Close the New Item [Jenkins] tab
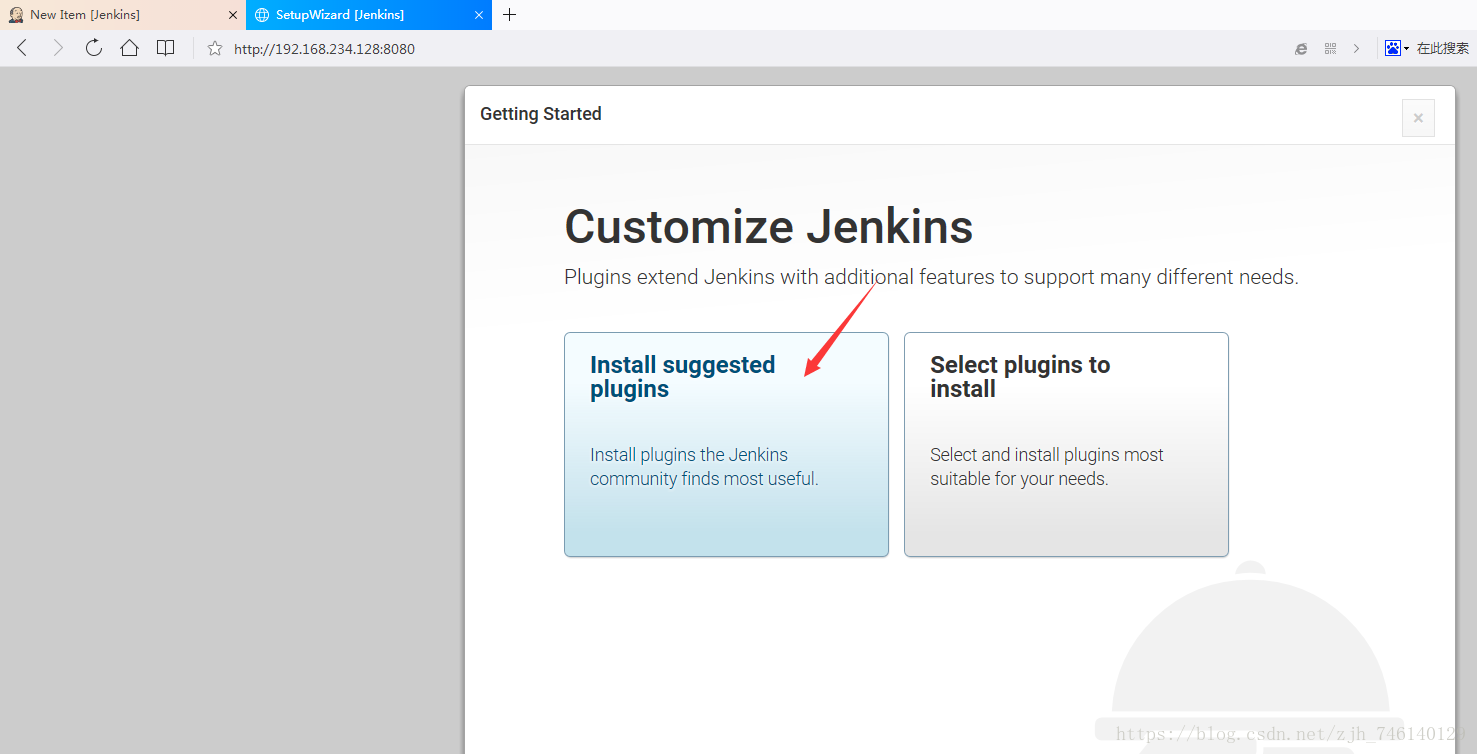This screenshot has height=754, width=1477. [x=233, y=15]
